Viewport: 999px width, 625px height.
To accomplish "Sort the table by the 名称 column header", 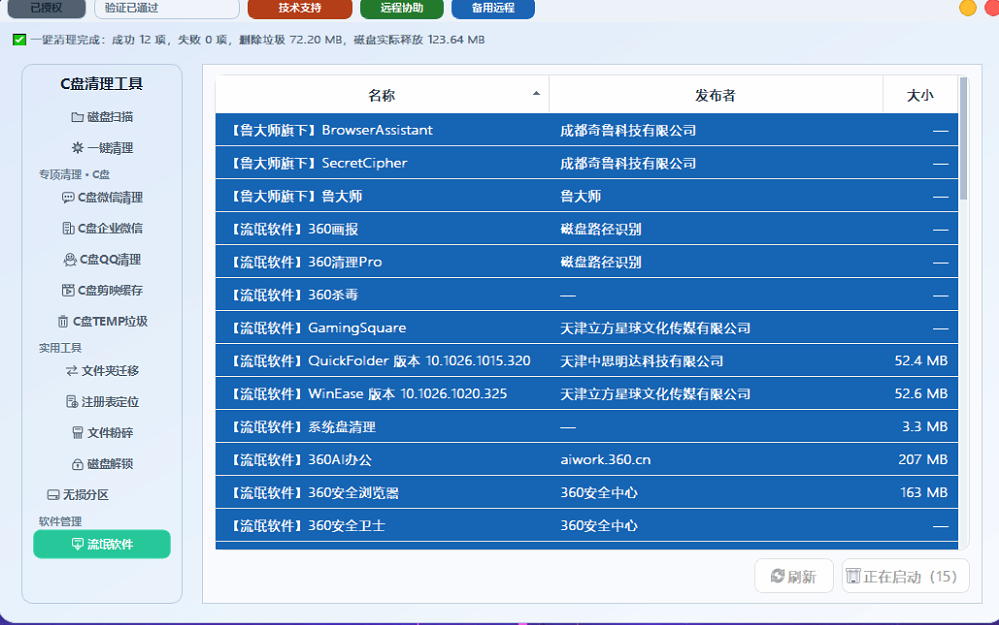I will coord(382,95).
